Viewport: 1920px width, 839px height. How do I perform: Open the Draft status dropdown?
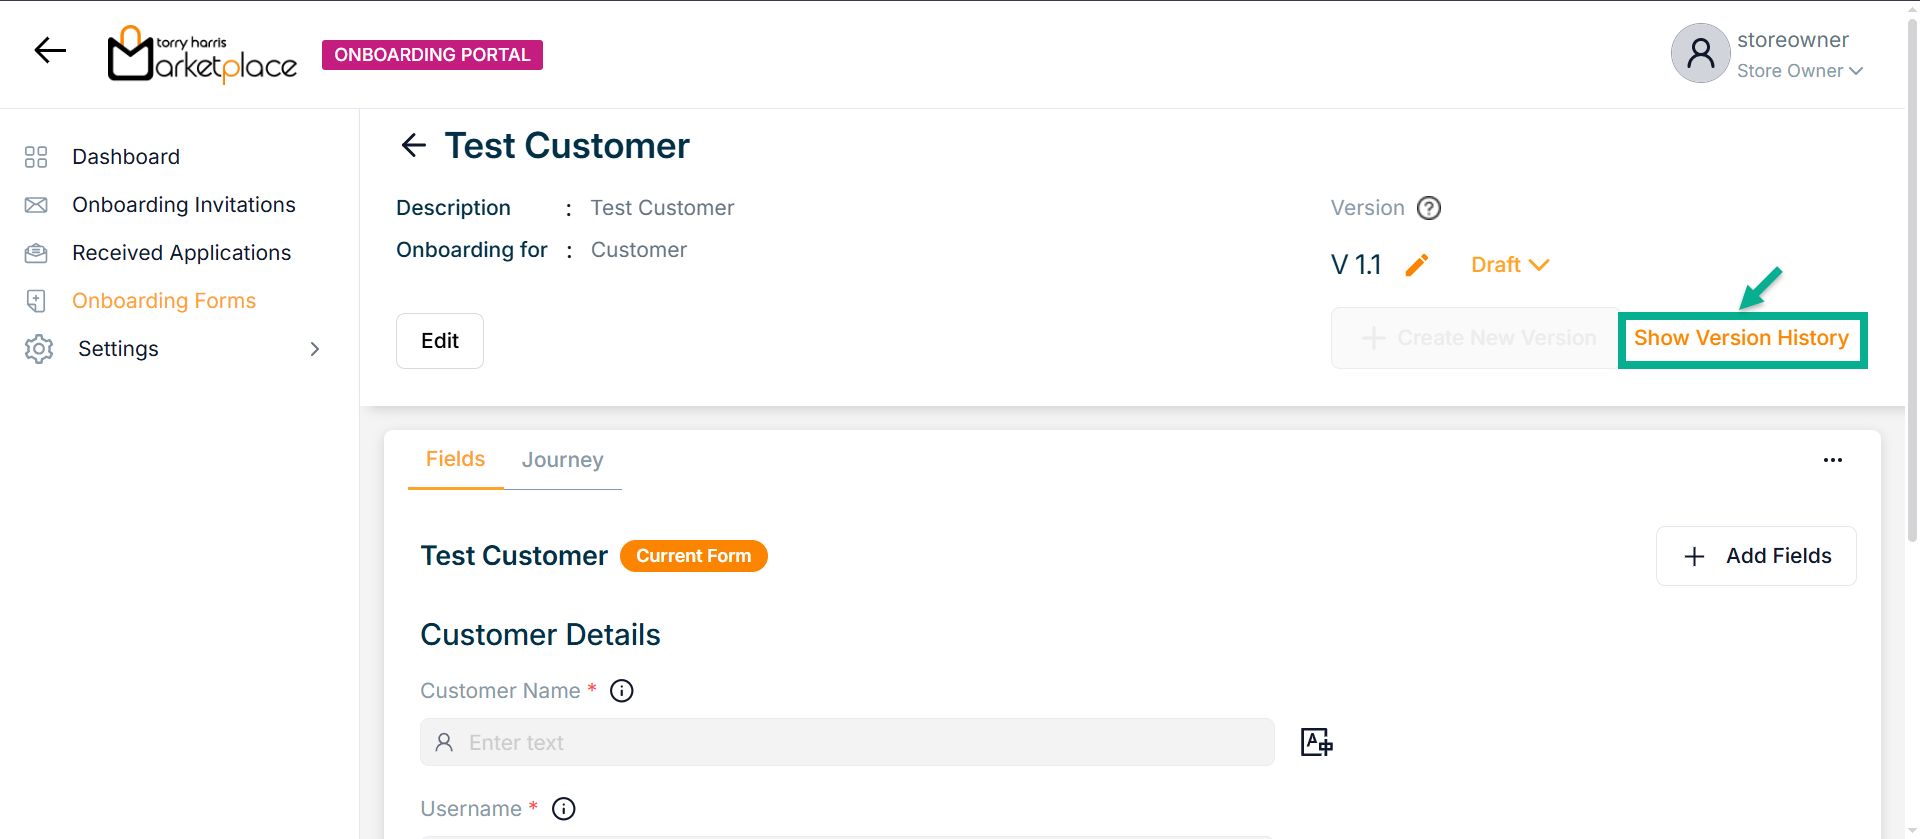[x=1509, y=265]
